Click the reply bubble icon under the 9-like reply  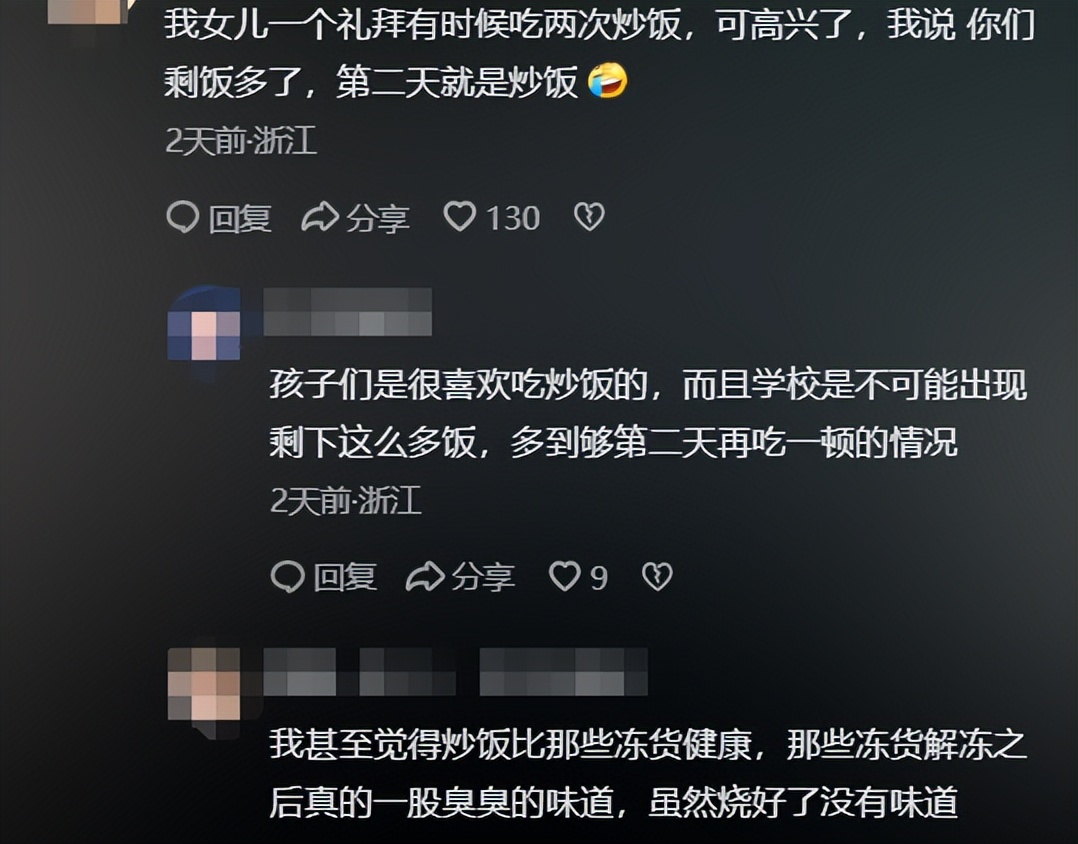(x=287, y=576)
